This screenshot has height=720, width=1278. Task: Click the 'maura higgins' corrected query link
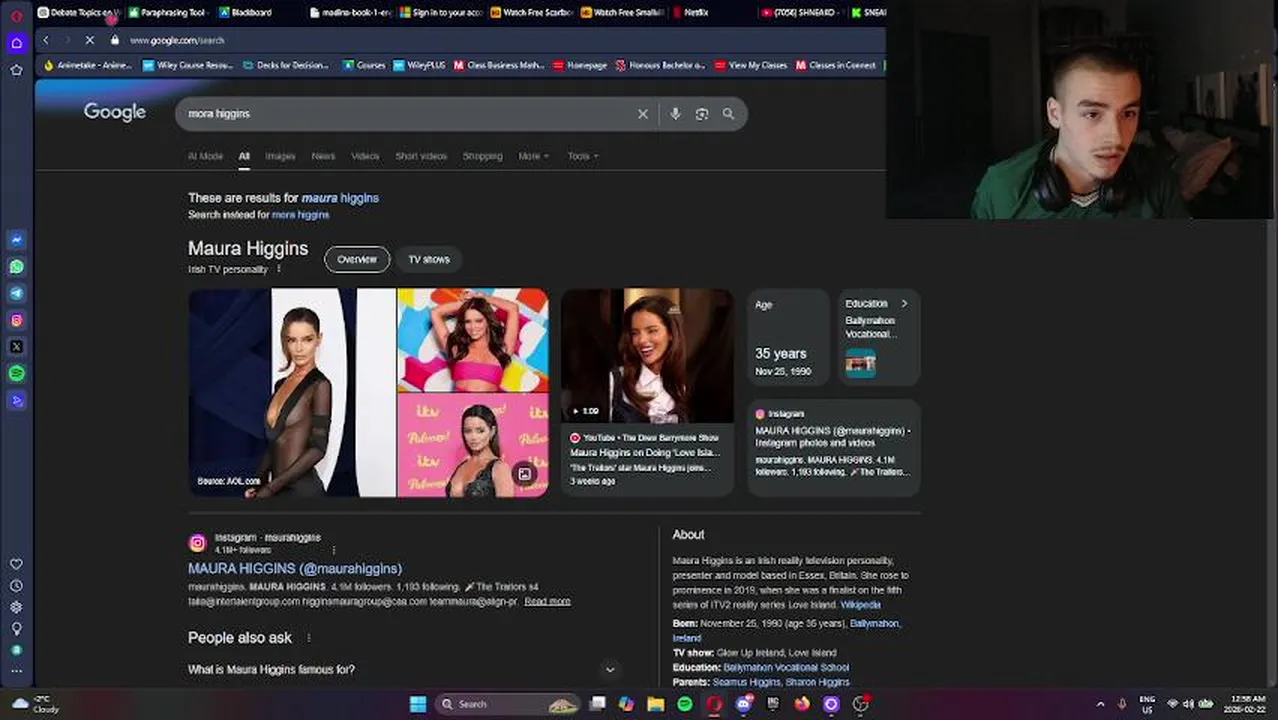click(340, 198)
